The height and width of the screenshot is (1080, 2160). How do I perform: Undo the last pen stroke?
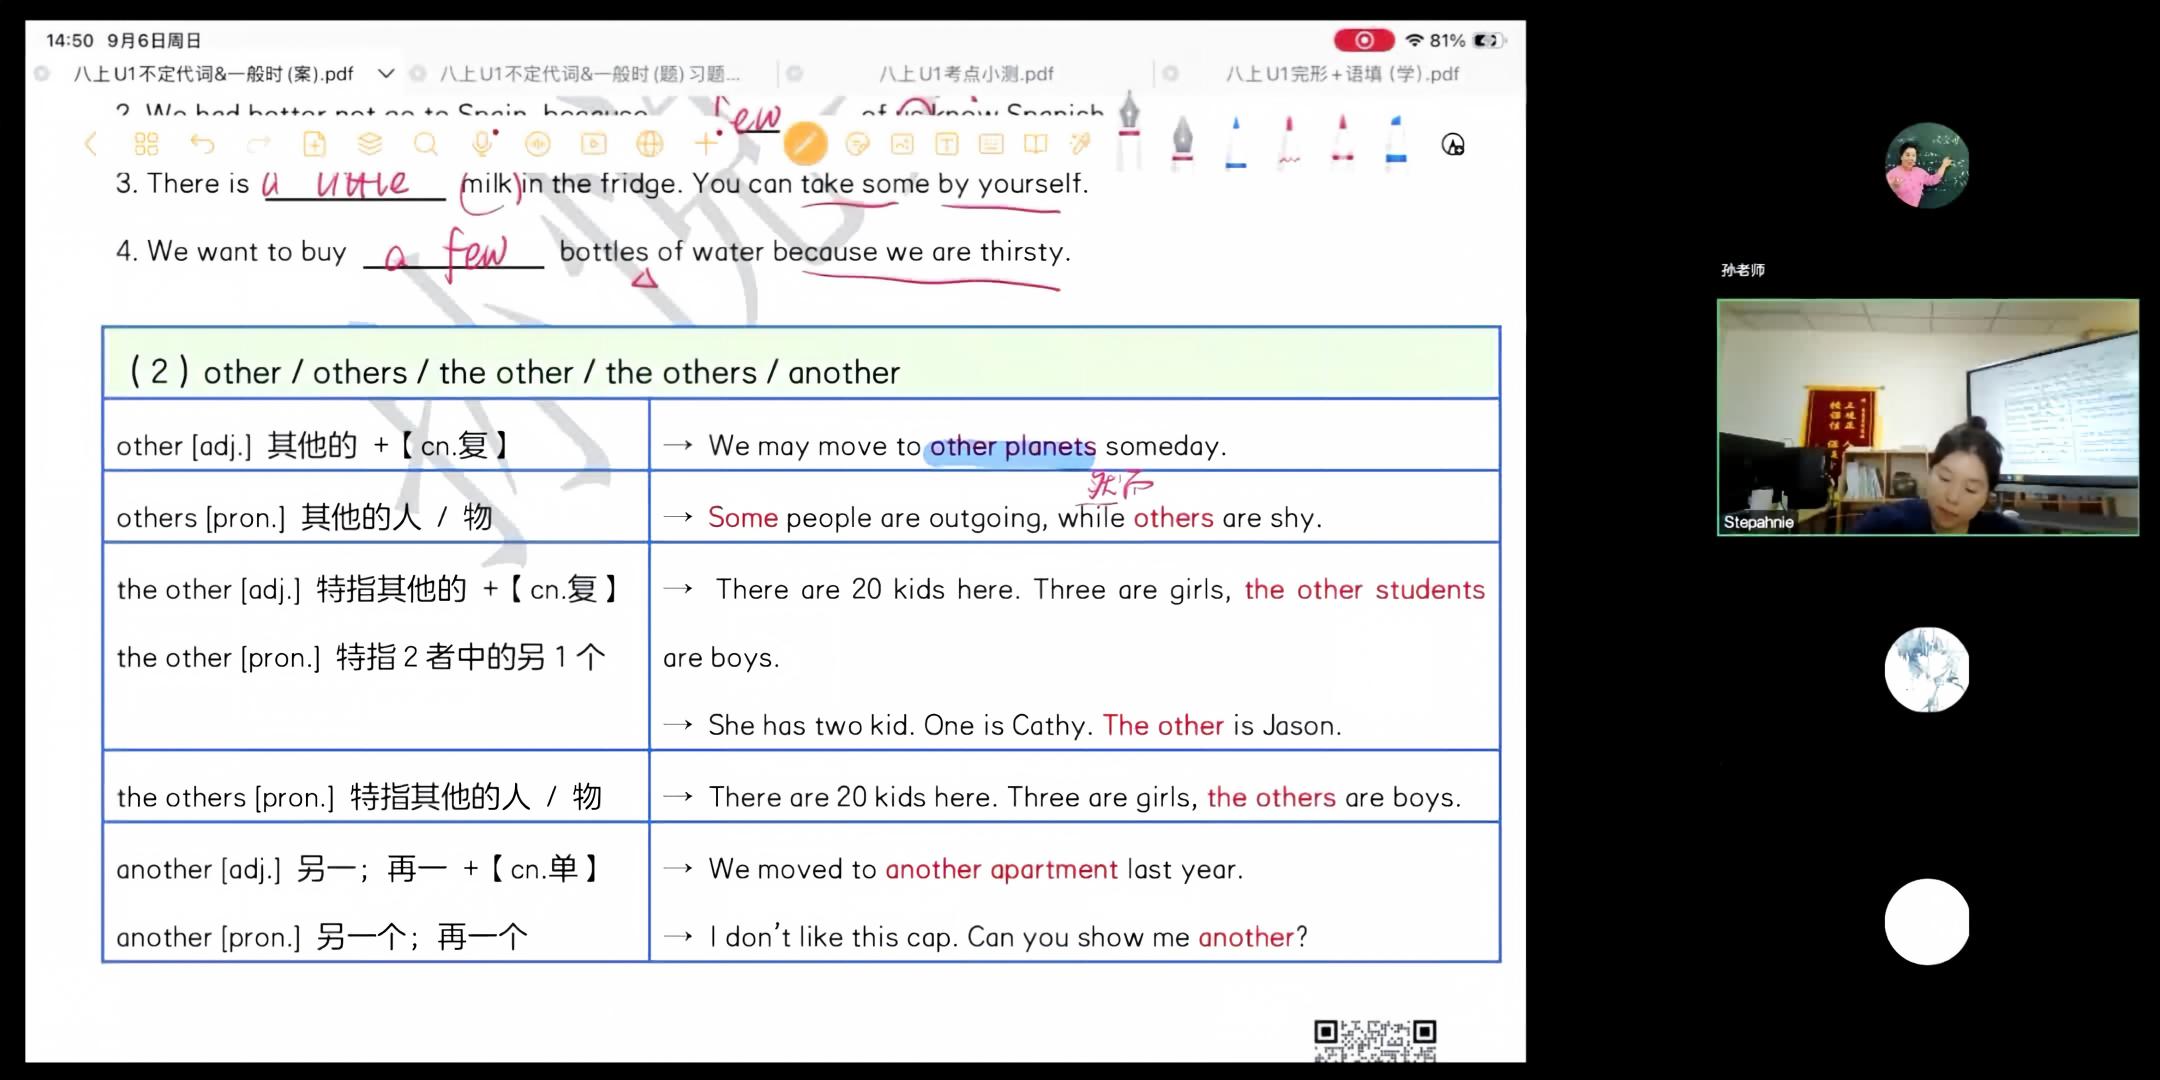tap(202, 144)
